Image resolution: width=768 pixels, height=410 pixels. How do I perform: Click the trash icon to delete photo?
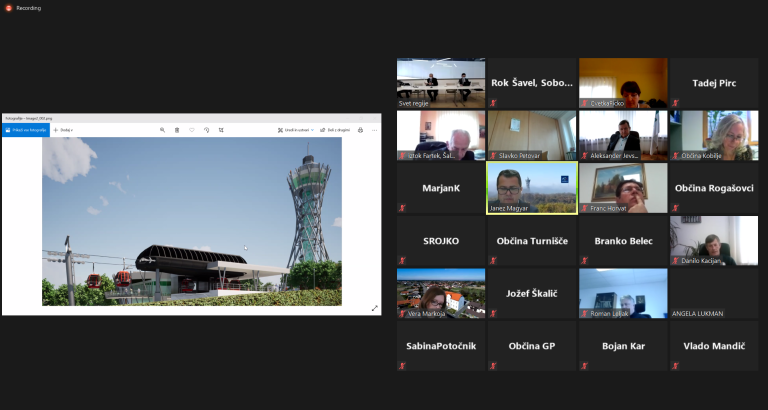pyautogui.click(x=177, y=130)
